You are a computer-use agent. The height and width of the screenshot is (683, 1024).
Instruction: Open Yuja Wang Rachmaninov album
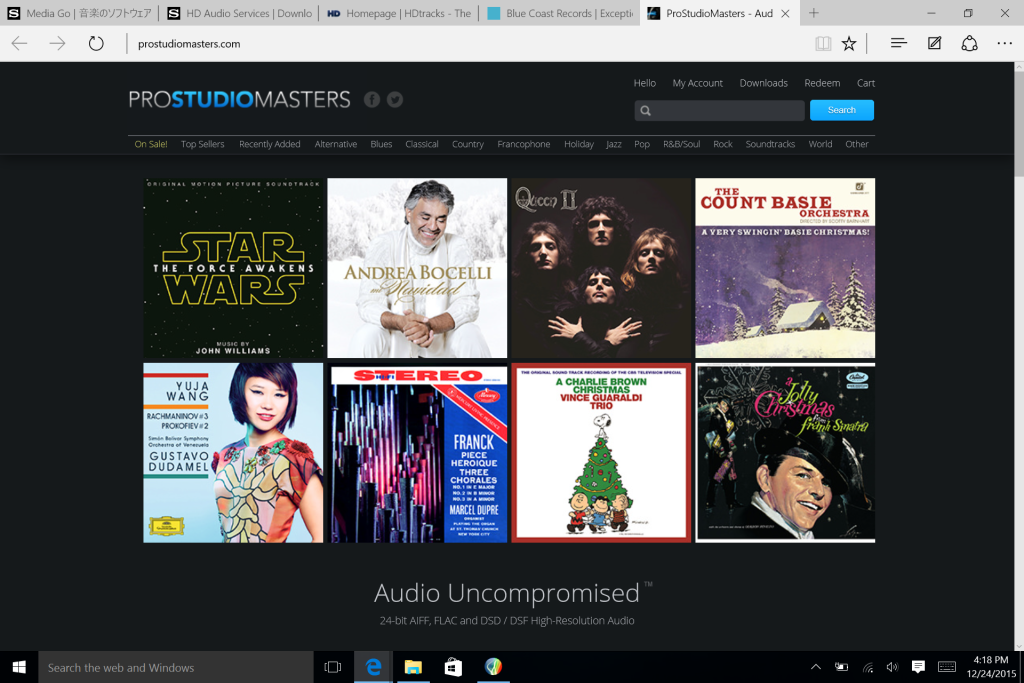[233, 453]
